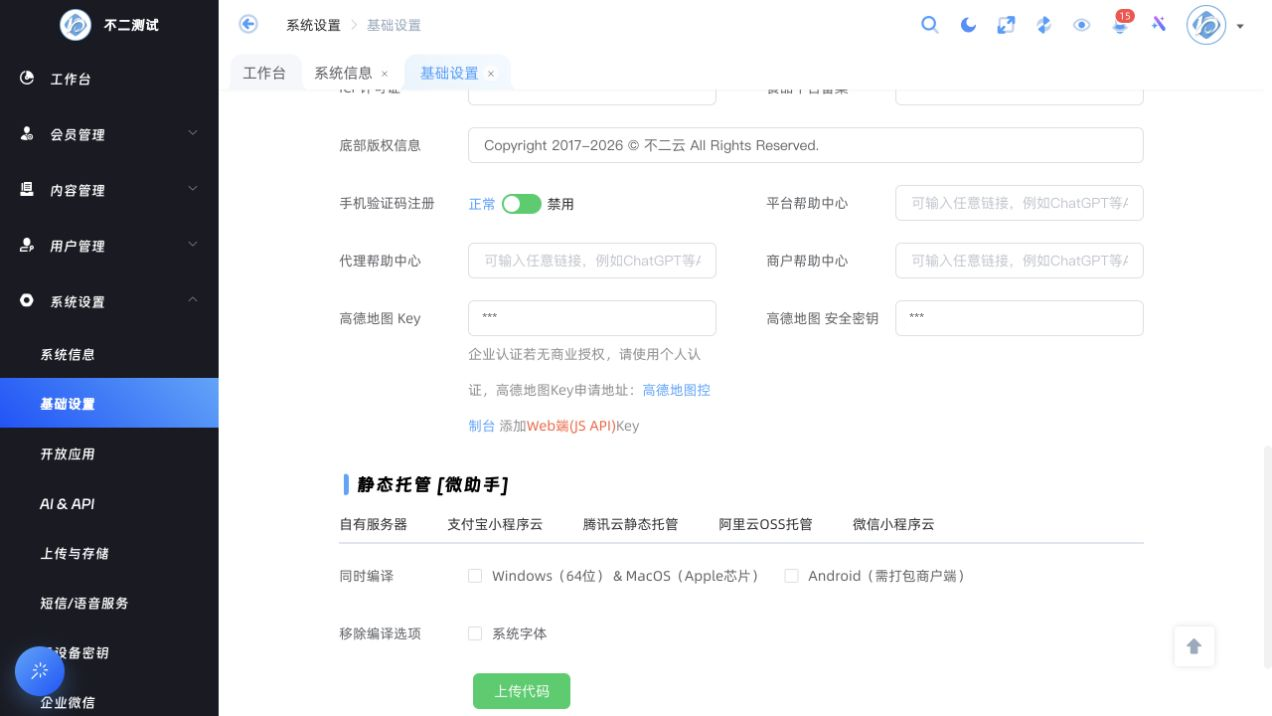Click the blue floating spinner button
The image size is (1272, 716).
pyautogui.click(x=40, y=671)
